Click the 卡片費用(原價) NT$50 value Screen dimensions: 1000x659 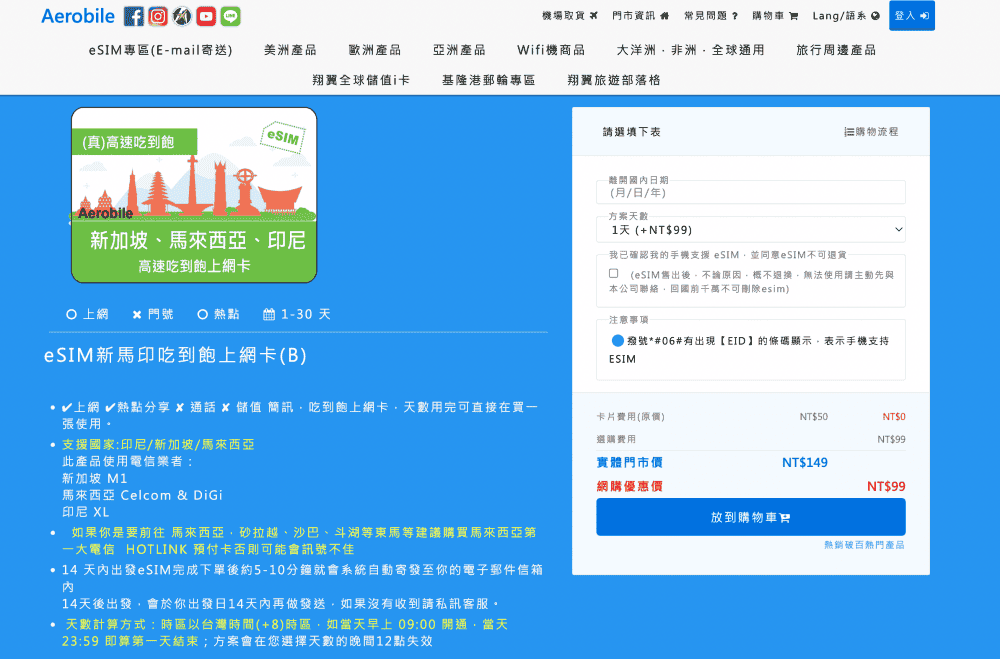[814, 417]
